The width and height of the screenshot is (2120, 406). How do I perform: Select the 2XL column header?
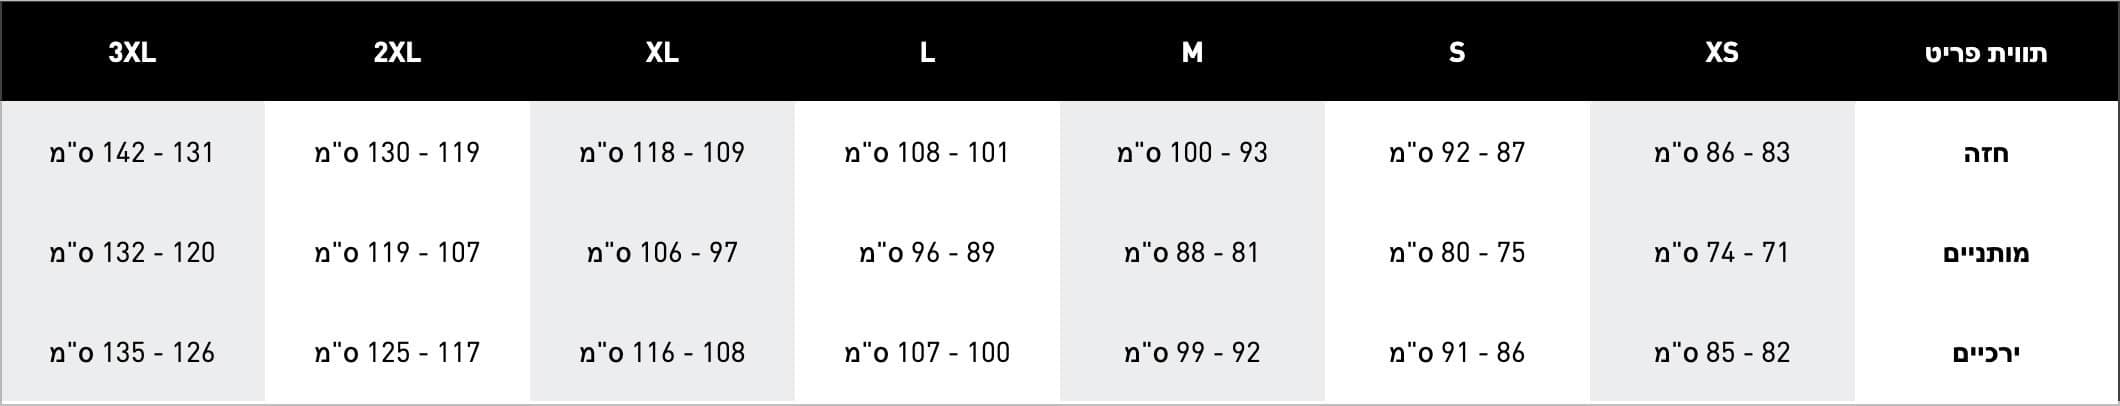[x=397, y=52]
